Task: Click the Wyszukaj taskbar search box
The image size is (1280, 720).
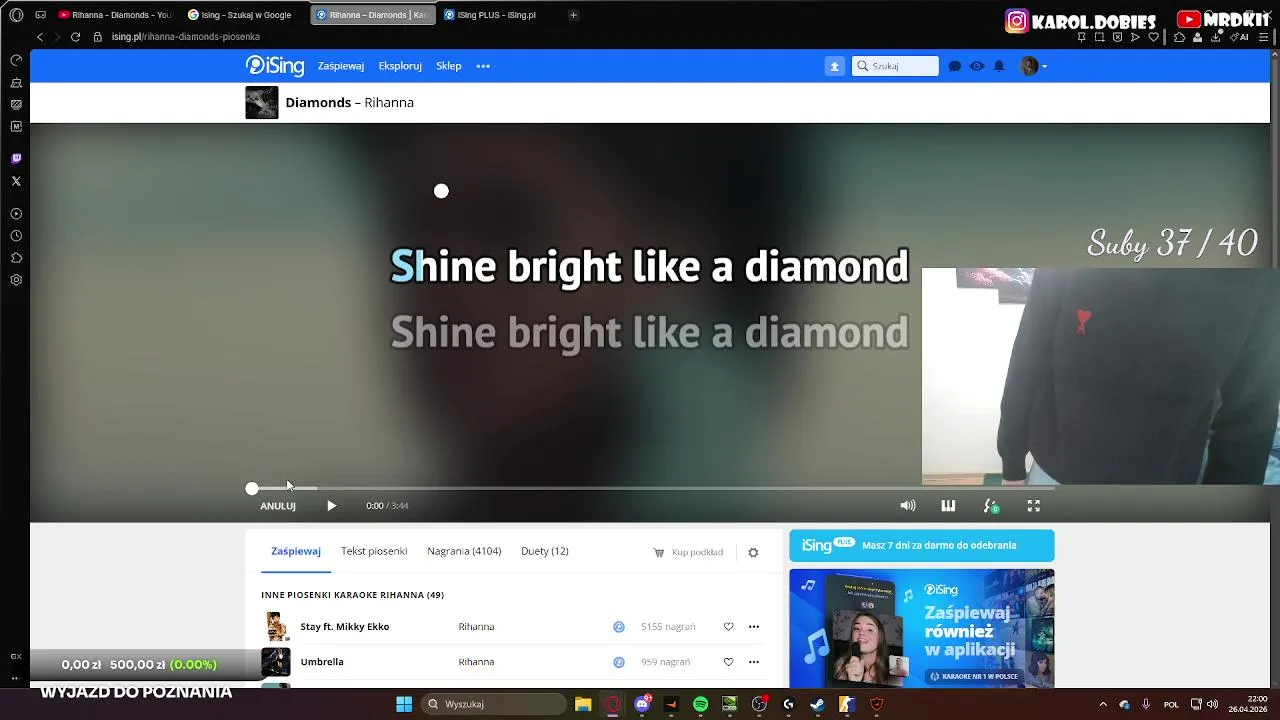Action: [494, 704]
